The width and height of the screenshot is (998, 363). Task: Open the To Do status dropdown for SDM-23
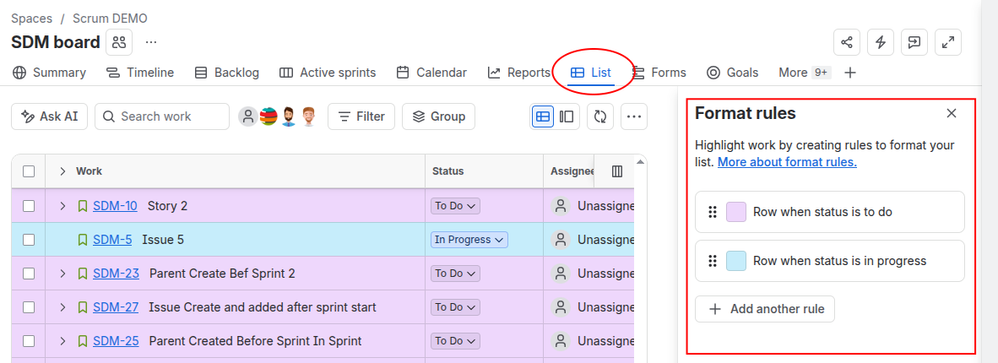click(456, 273)
